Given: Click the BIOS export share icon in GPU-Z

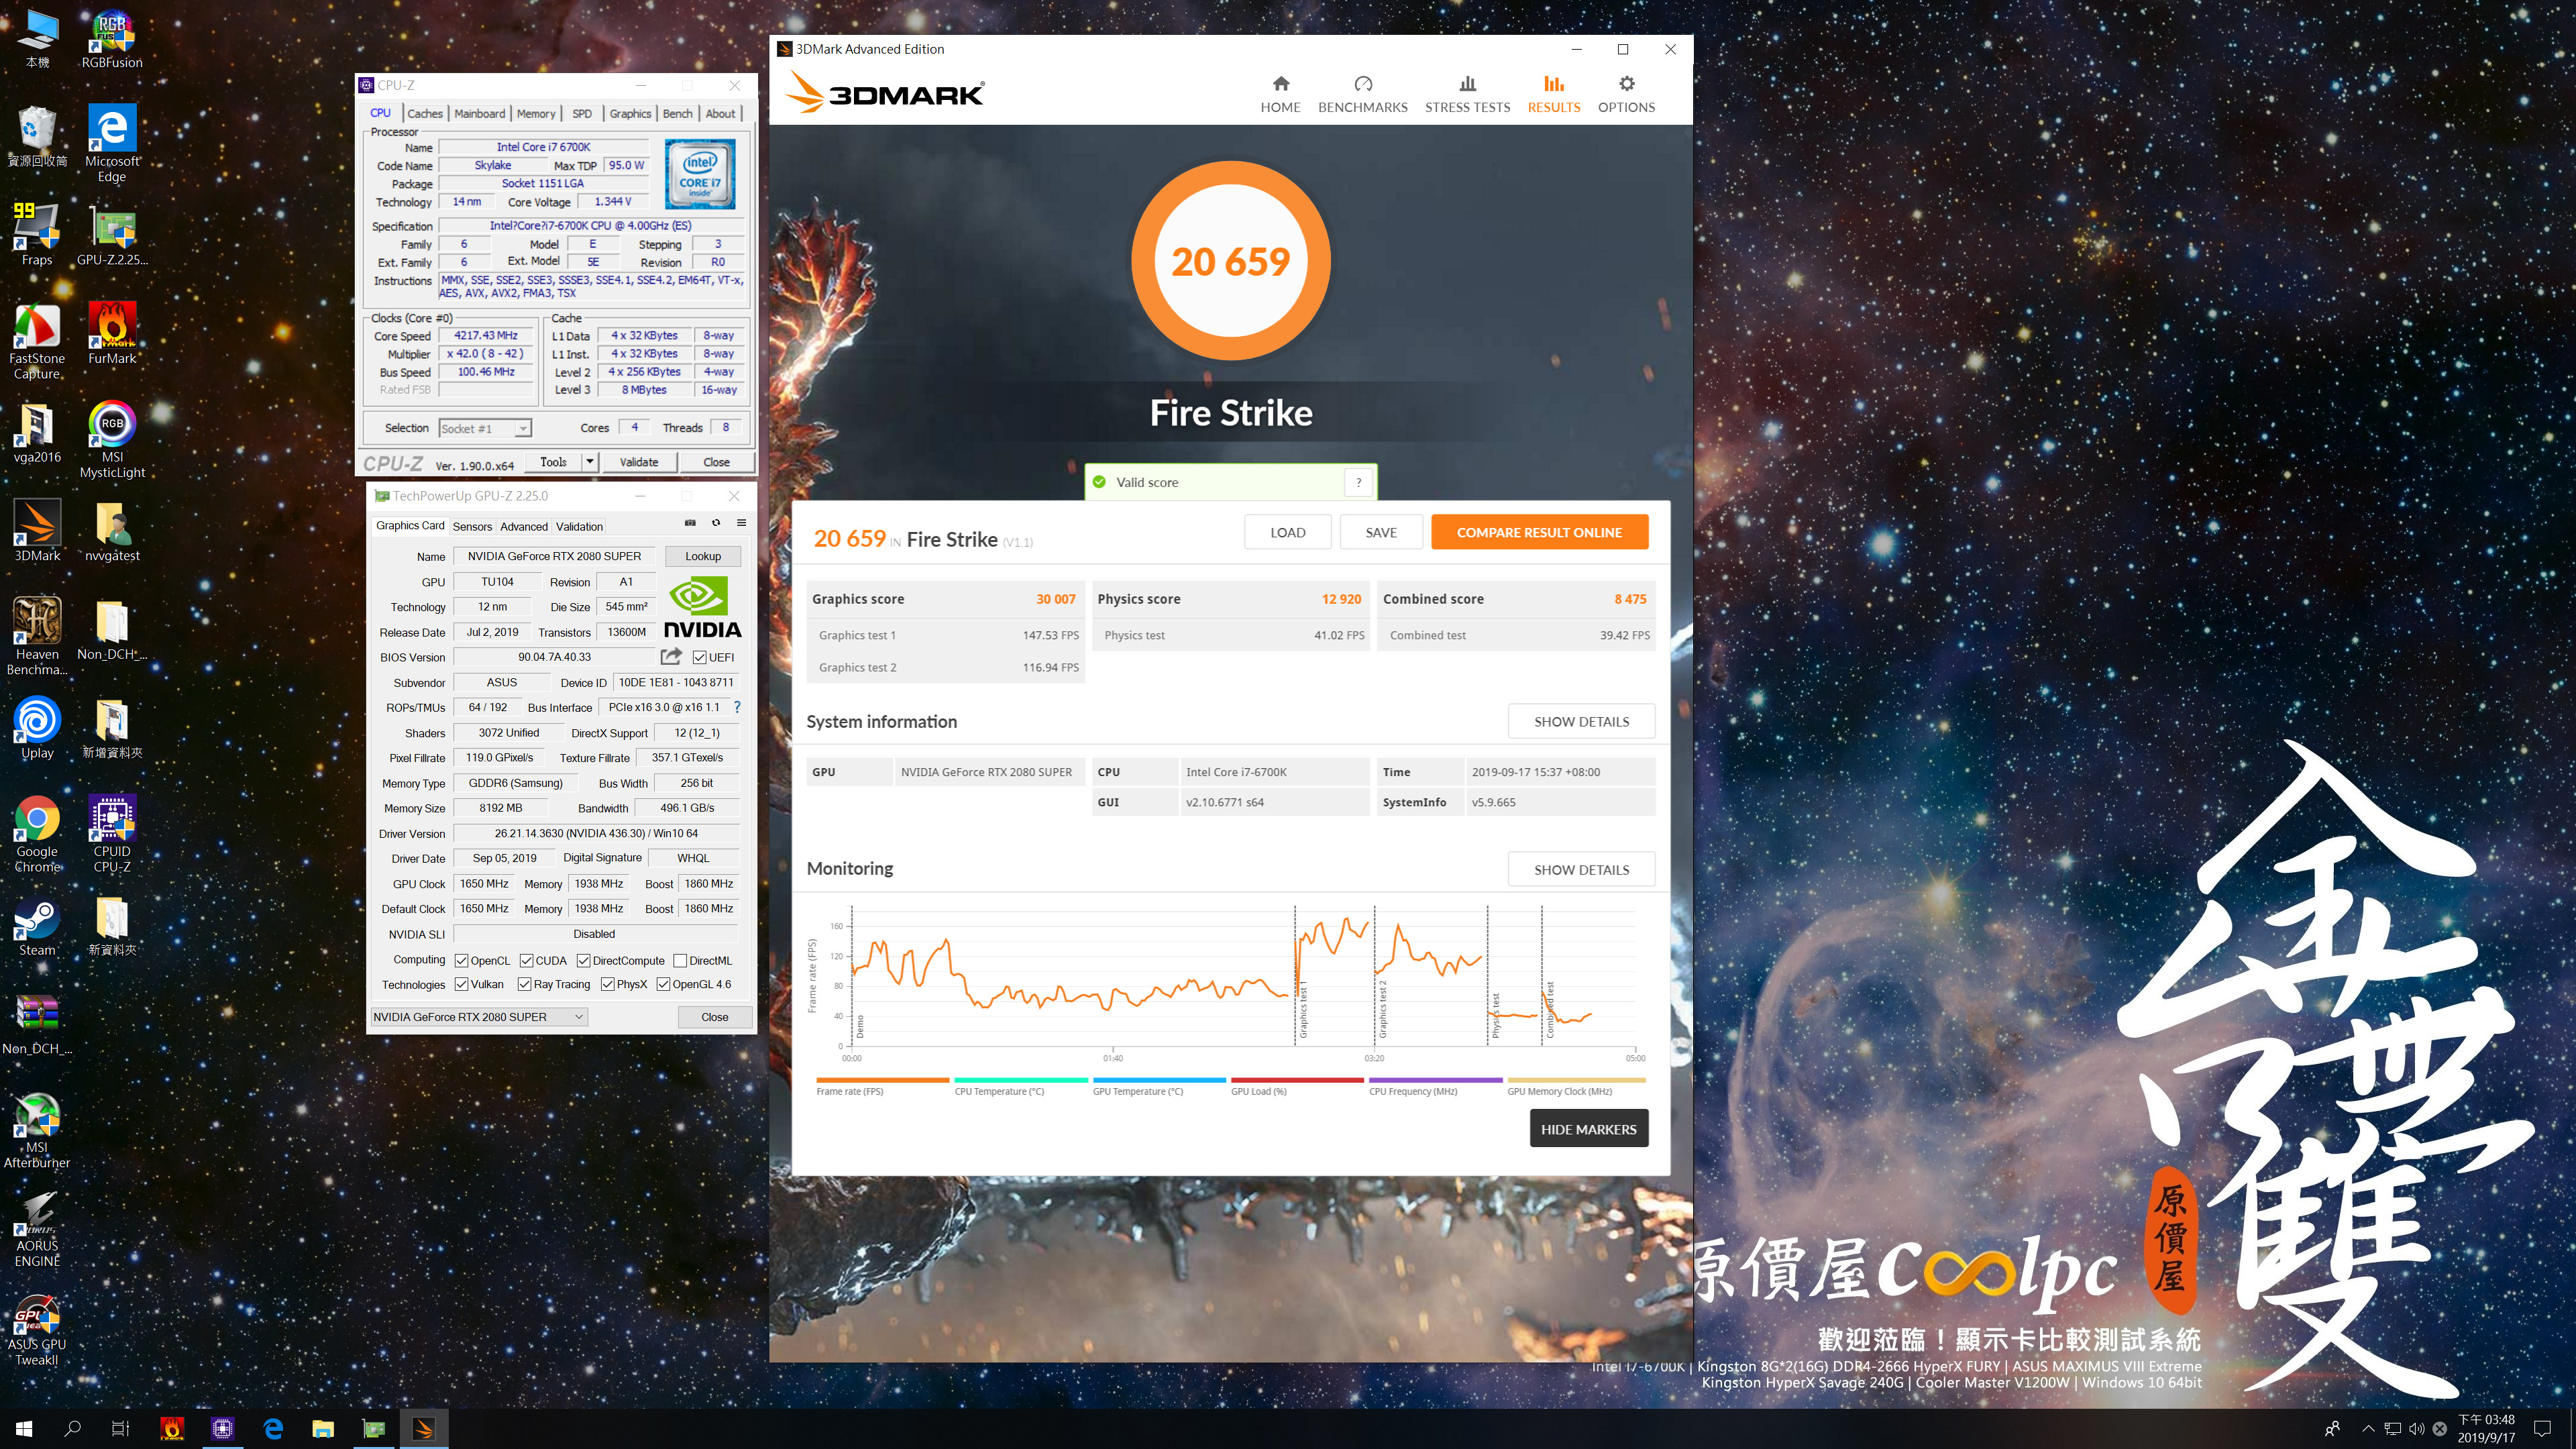Looking at the screenshot, I should [x=672, y=656].
